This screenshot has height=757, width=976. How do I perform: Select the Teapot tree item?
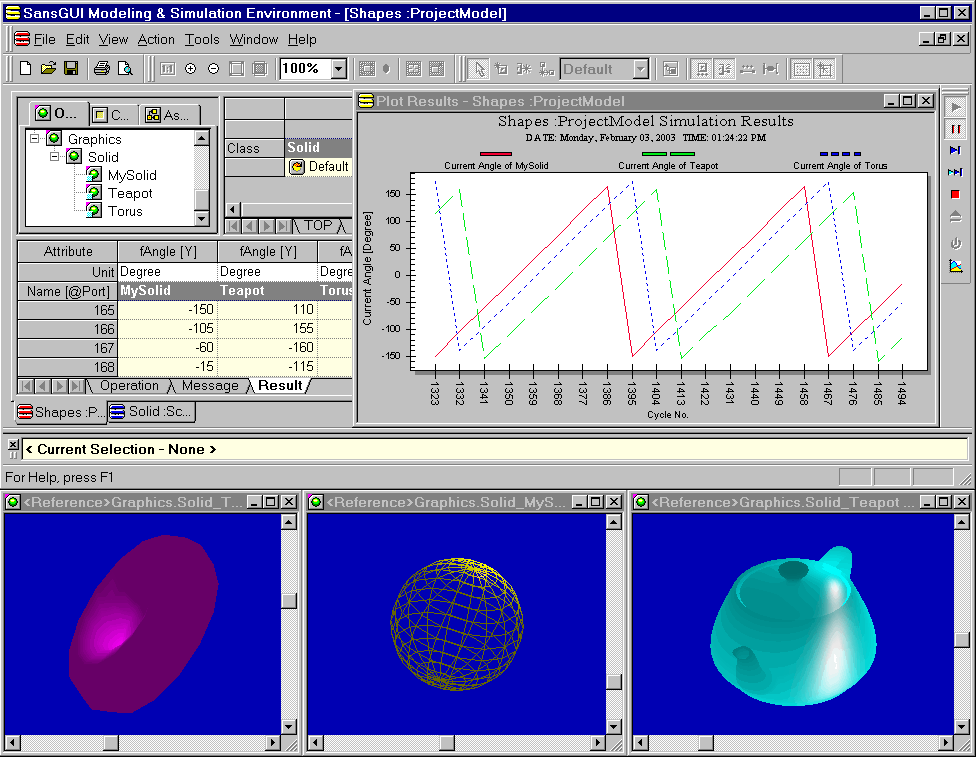pyautogui.click(x=130, y=193)
